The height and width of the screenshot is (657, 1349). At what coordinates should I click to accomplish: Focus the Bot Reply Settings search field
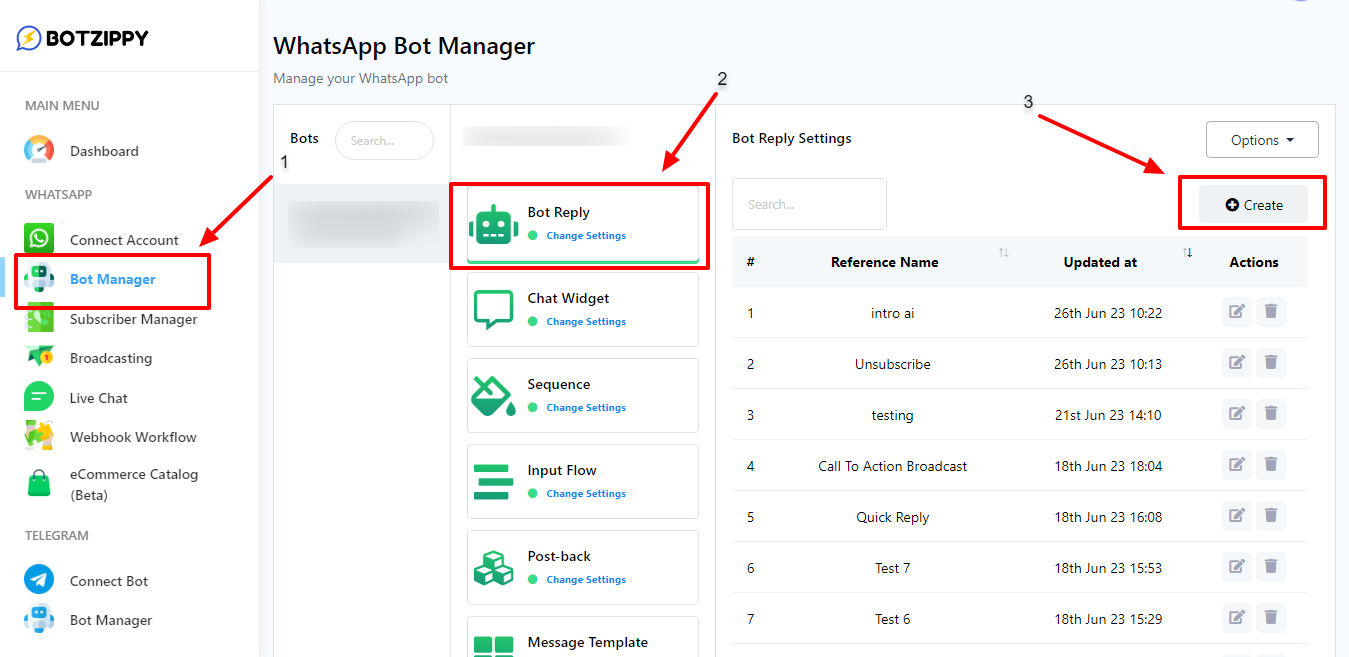coord(809,204)
